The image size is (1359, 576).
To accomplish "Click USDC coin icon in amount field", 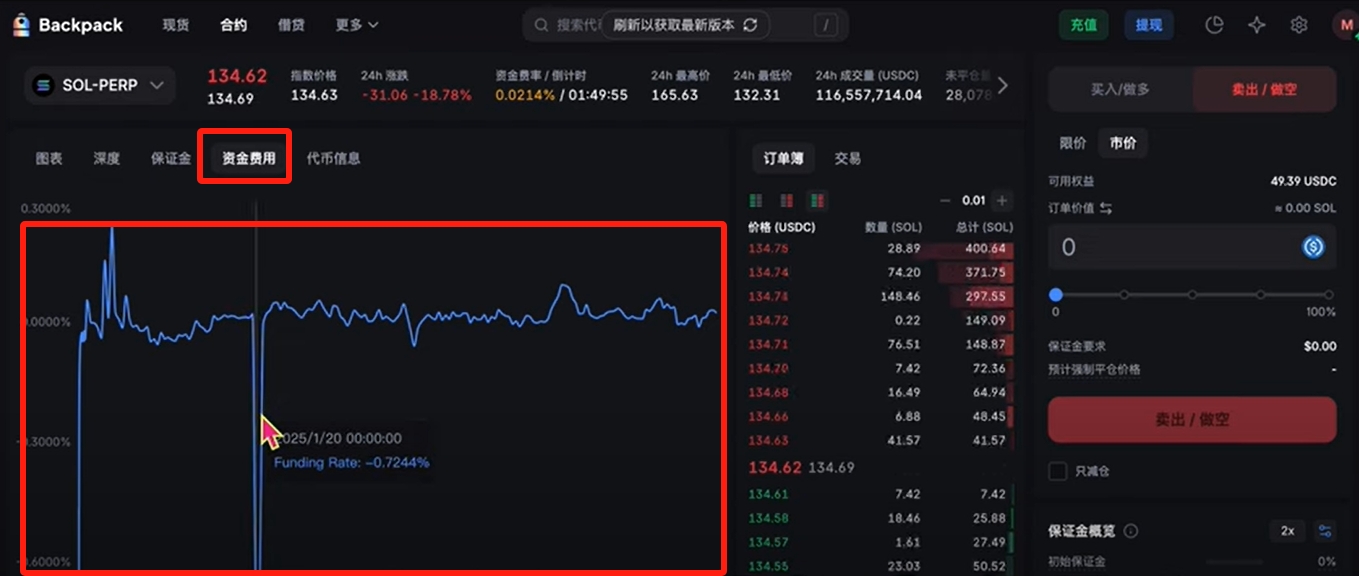I will (x=1313, y=247).
